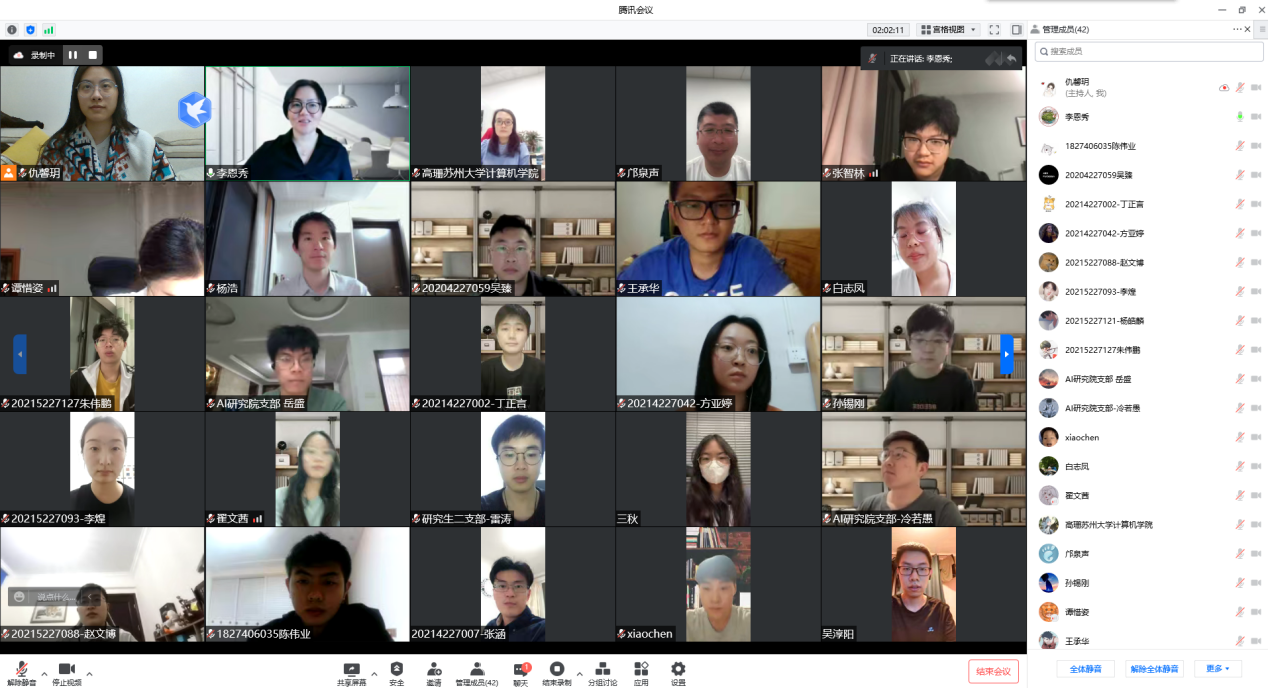The height and width of the screenshot is (688, 1268).
Task: Toggle camera with 停止视频 button
Action: tap(66, 671)
